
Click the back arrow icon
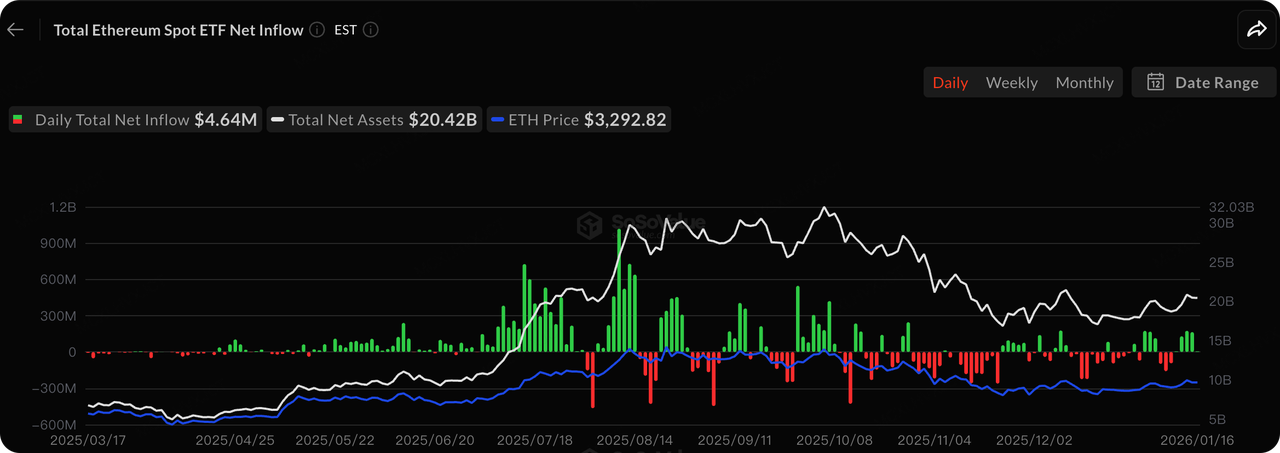point(15,30)
